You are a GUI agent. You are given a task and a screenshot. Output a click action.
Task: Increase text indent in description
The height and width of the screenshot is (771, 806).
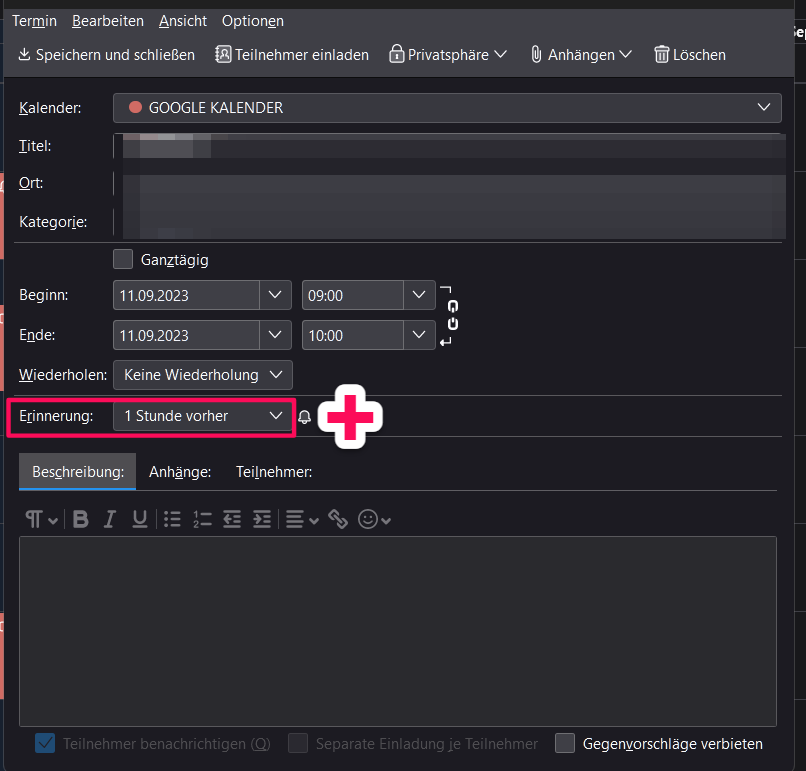click(262, 519)
